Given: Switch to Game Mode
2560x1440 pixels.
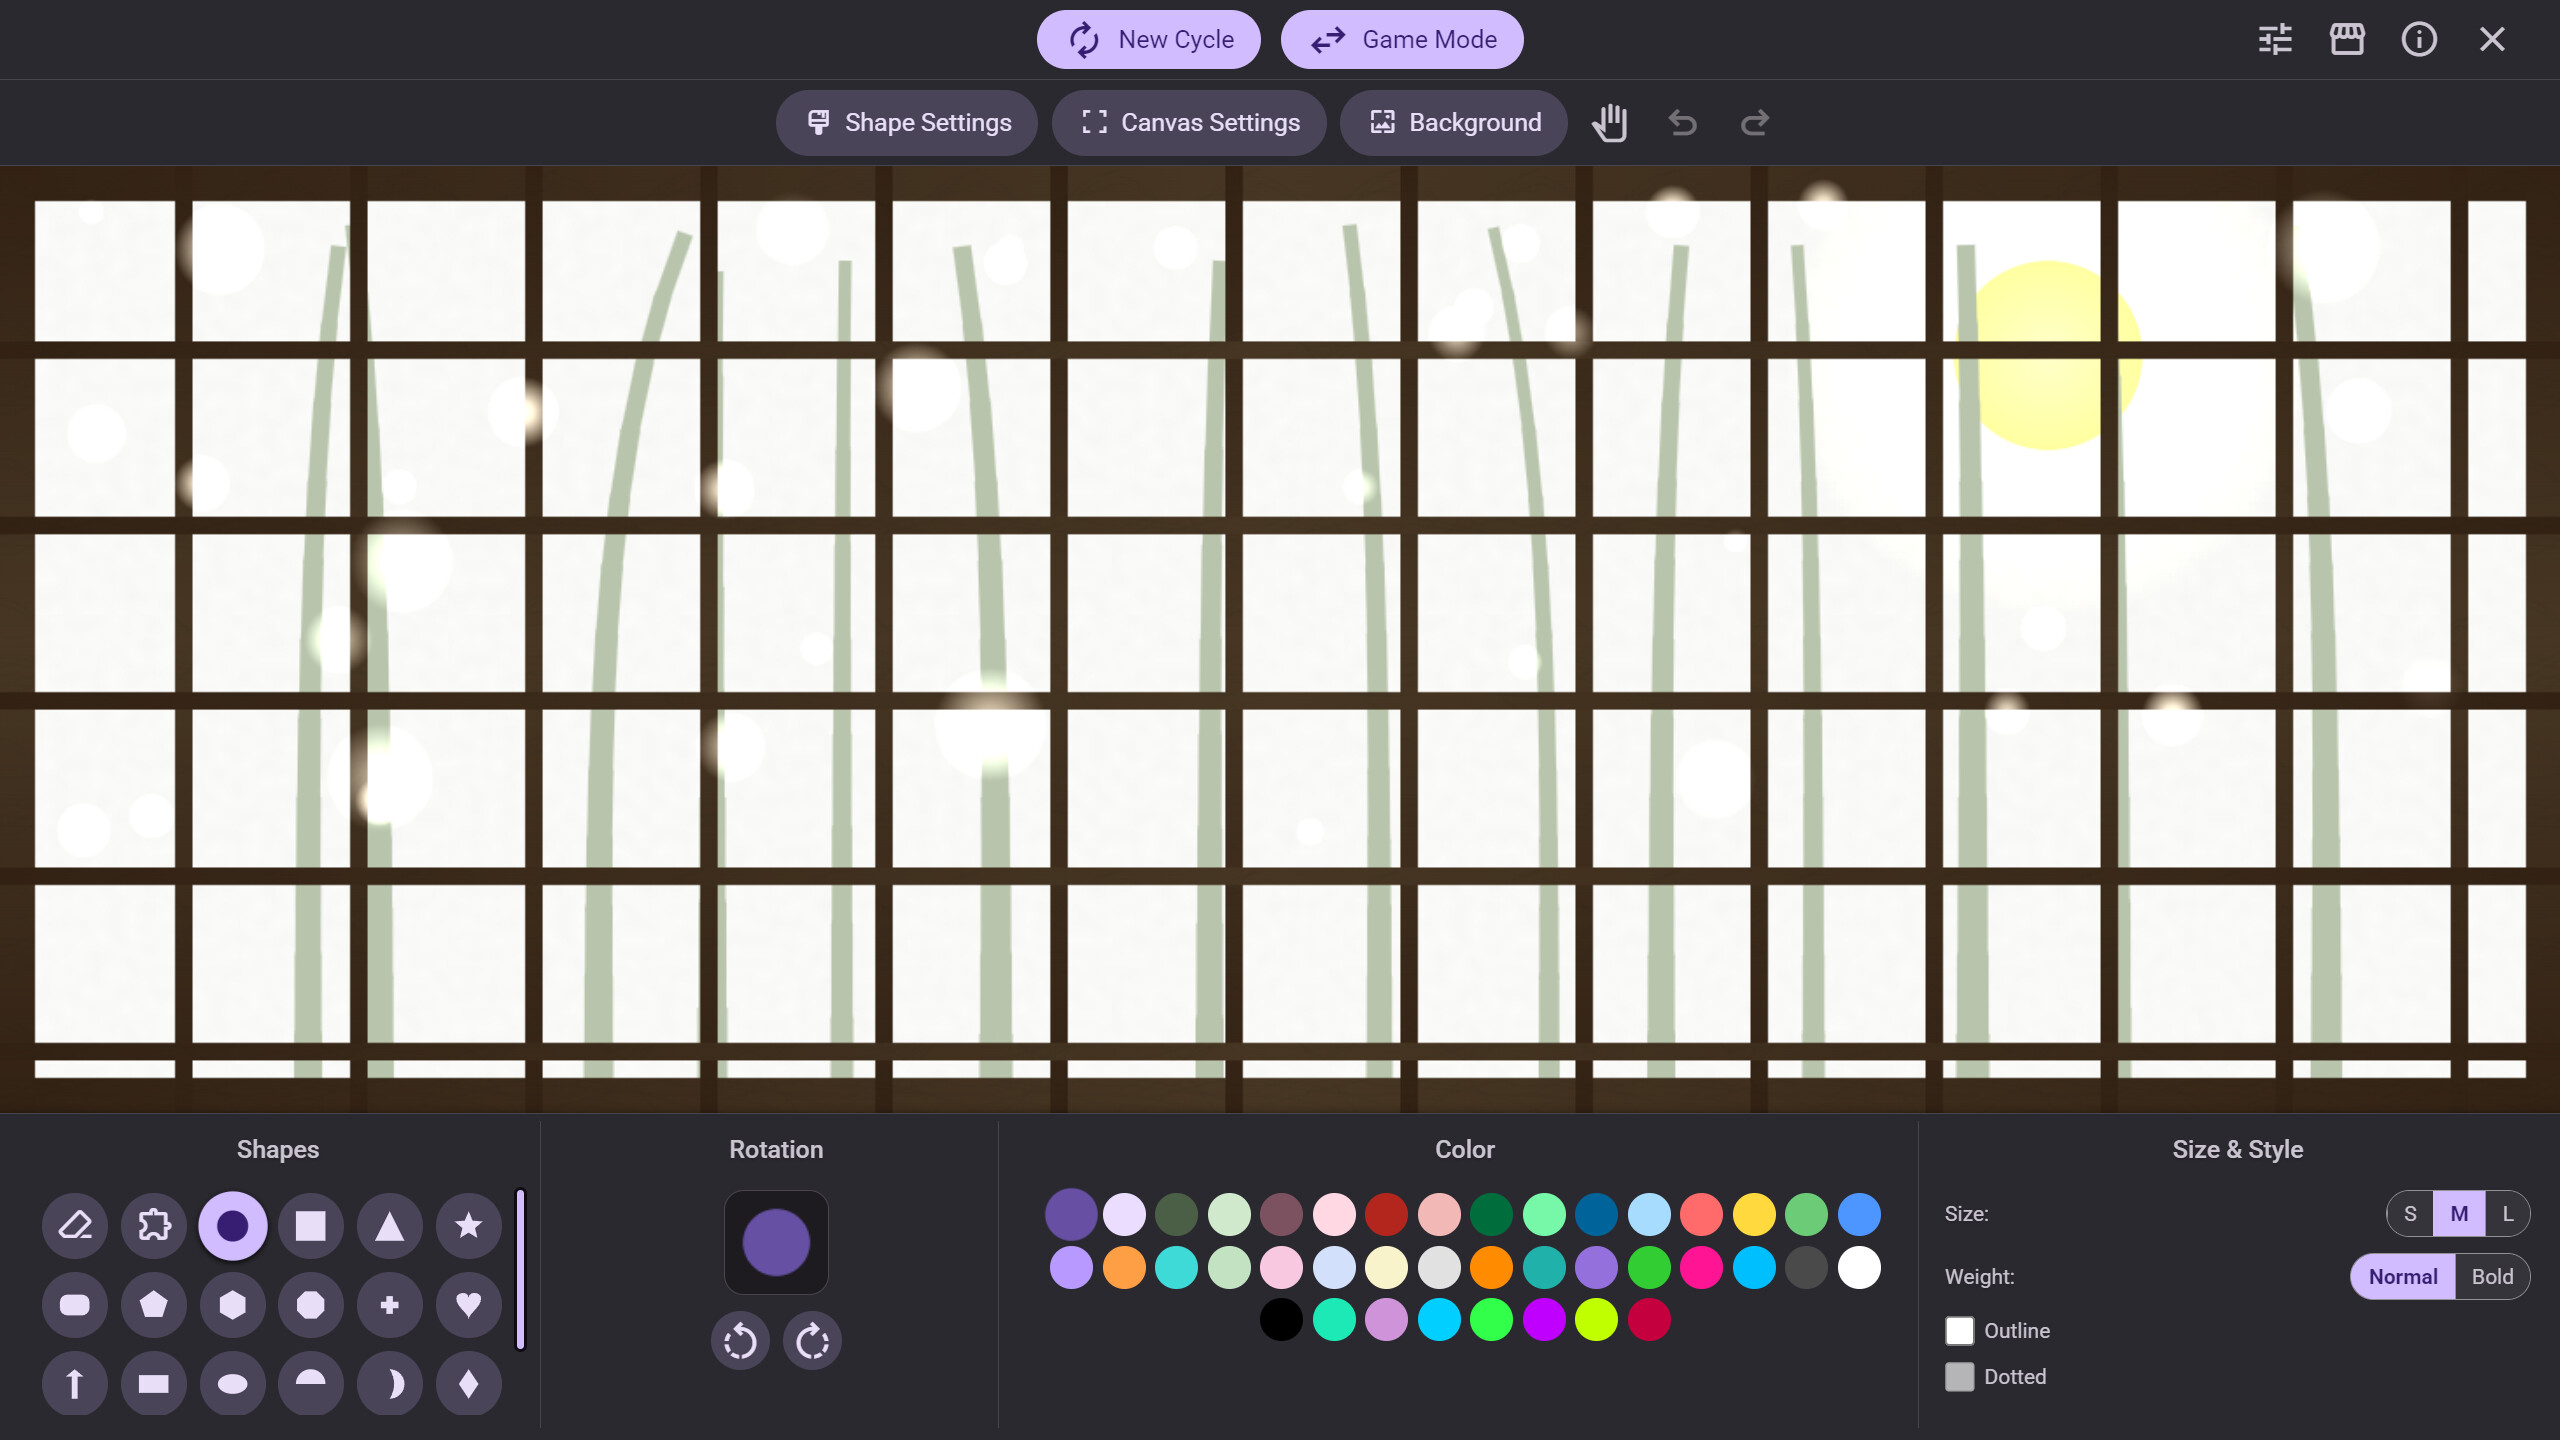Looking at the screenshot, I should point(1402,39).
